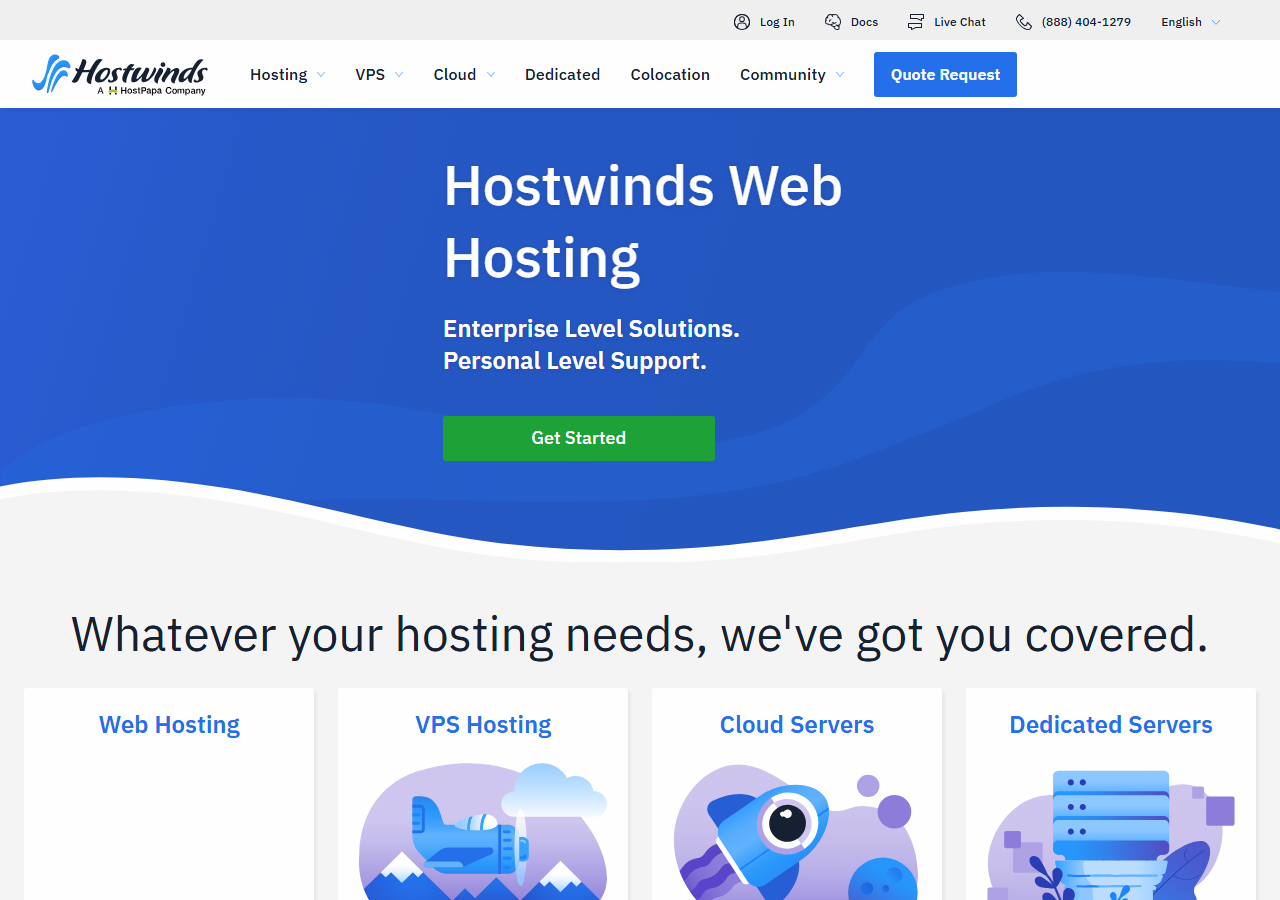Image resolution: width=1280 pixels, height=900 pixels.
Task: Open the Log In link
Action: click(x=777, y=22)
